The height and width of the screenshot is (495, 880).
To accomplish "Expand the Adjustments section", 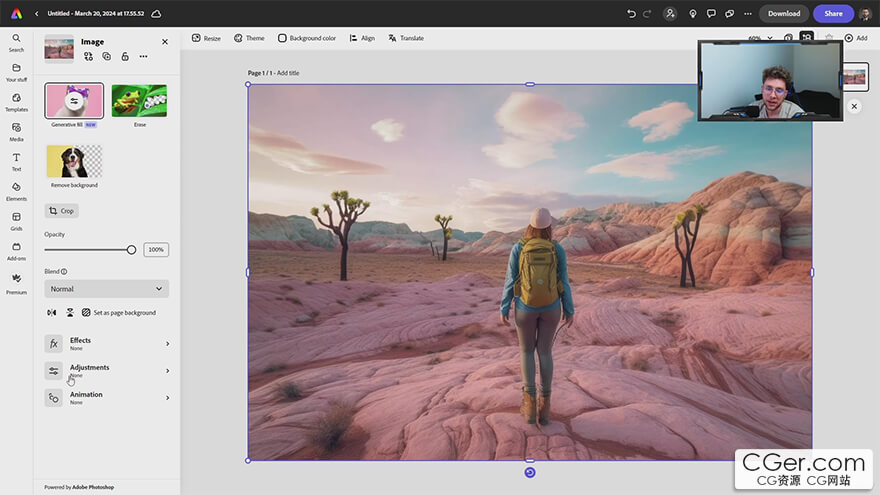I will [x=107, y=370].
